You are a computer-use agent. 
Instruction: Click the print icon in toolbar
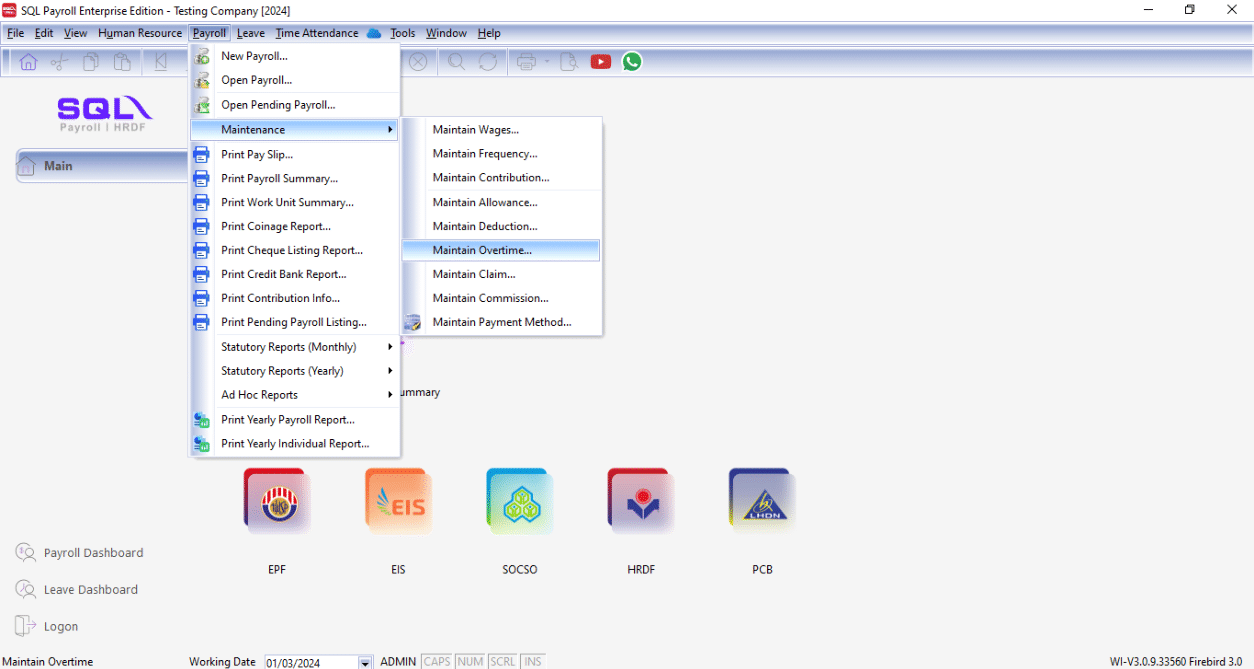coord(526,62)
